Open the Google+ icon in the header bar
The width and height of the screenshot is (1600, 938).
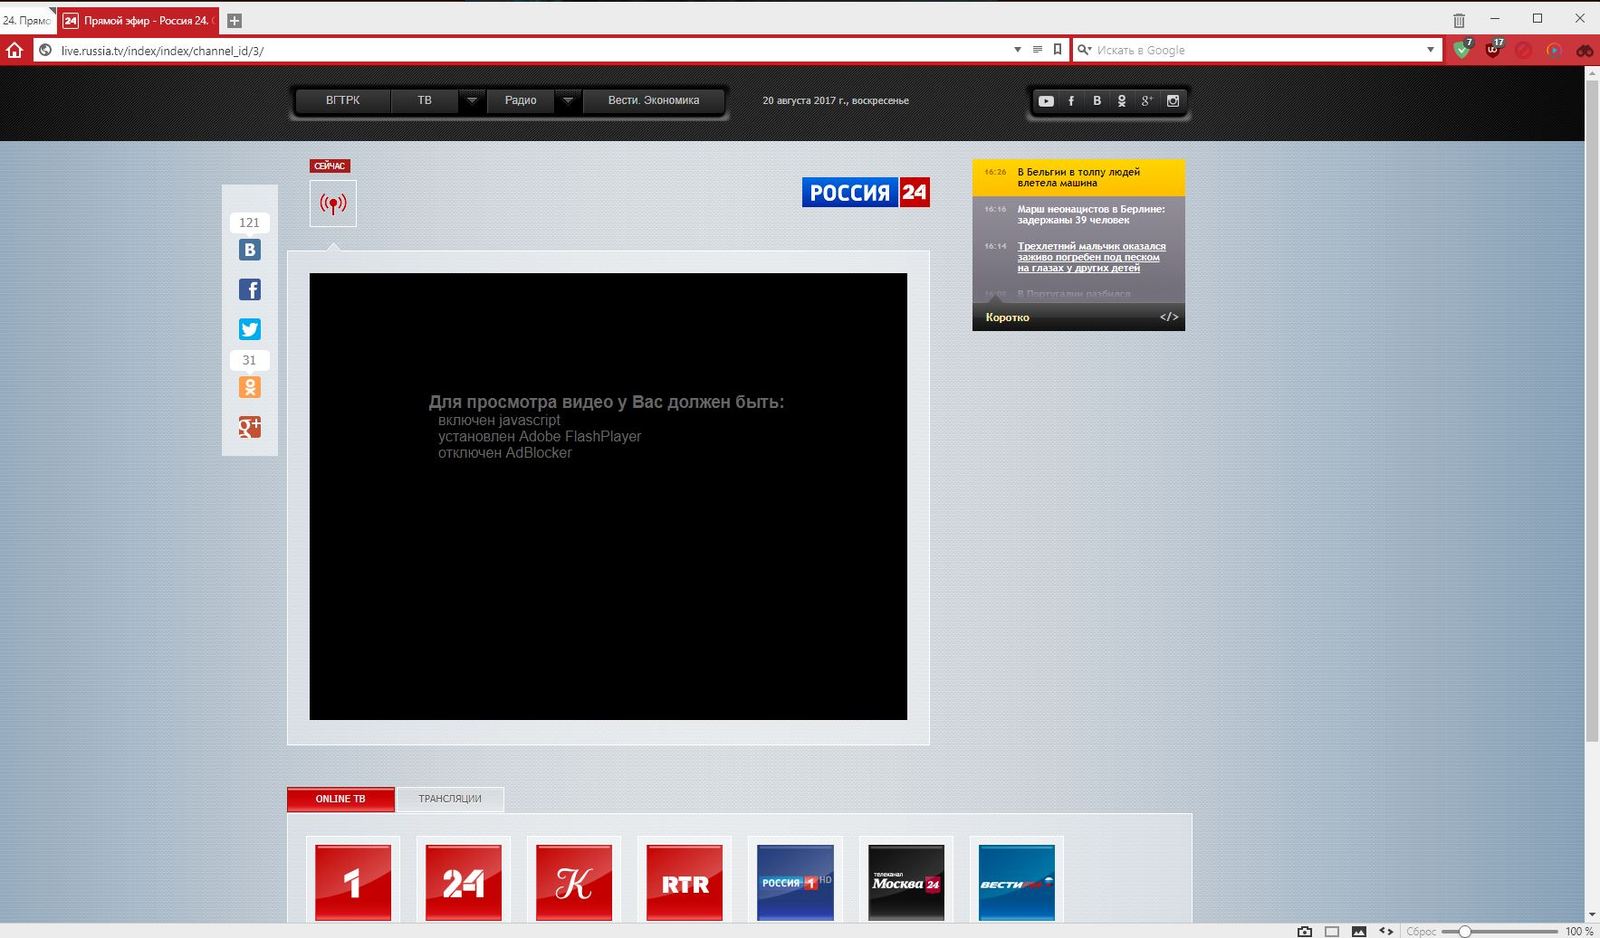click(1147, 101)
